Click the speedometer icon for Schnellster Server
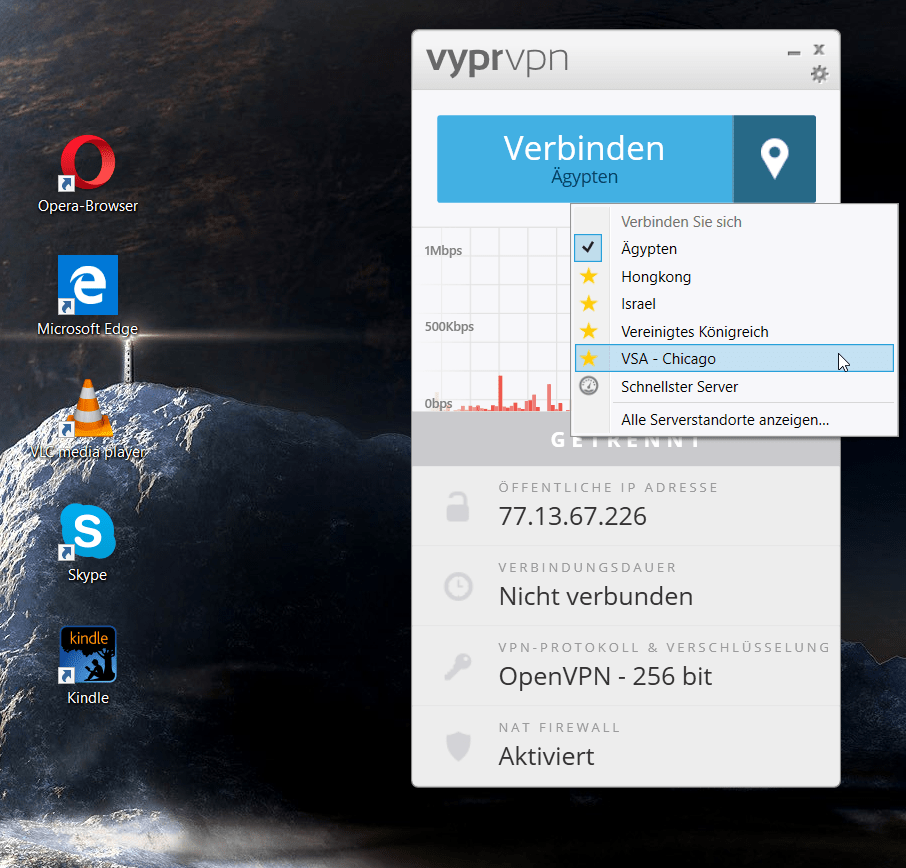 tap(588, 385)
